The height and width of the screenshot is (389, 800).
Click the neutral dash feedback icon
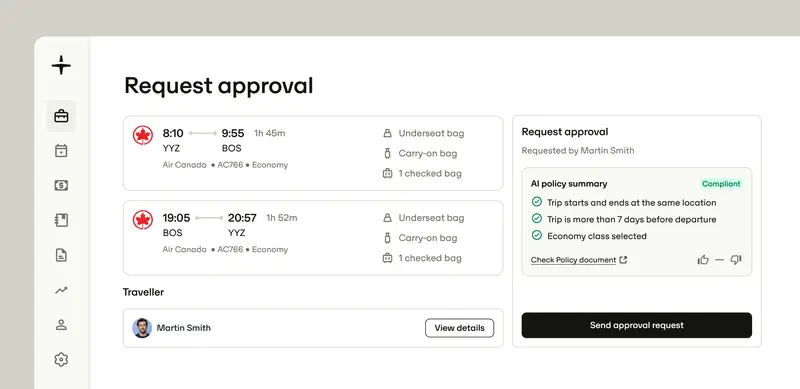pyautogui.click(x=719, y=260)
